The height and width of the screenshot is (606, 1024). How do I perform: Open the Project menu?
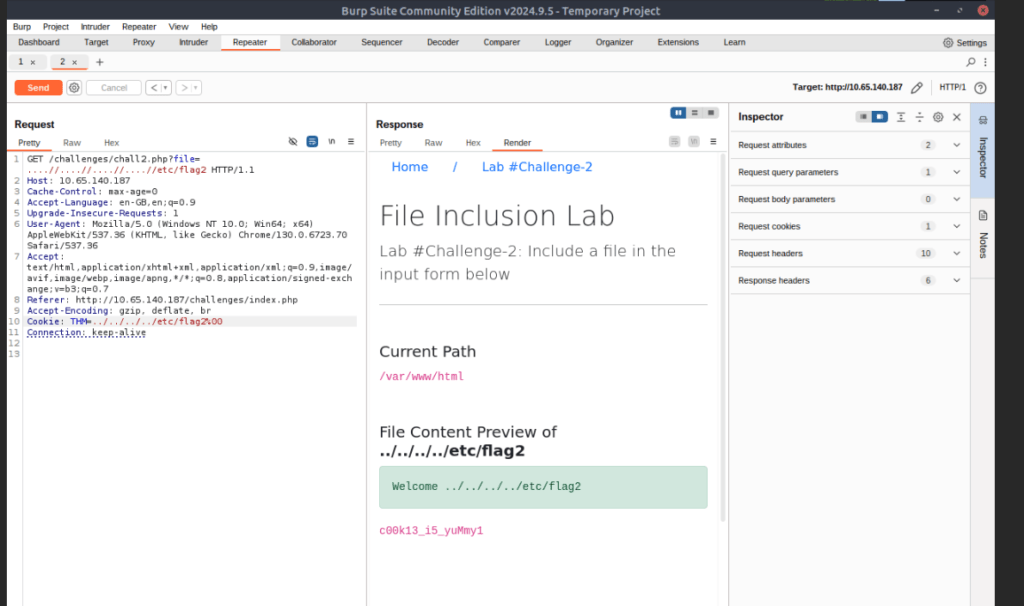click(56, 27)
